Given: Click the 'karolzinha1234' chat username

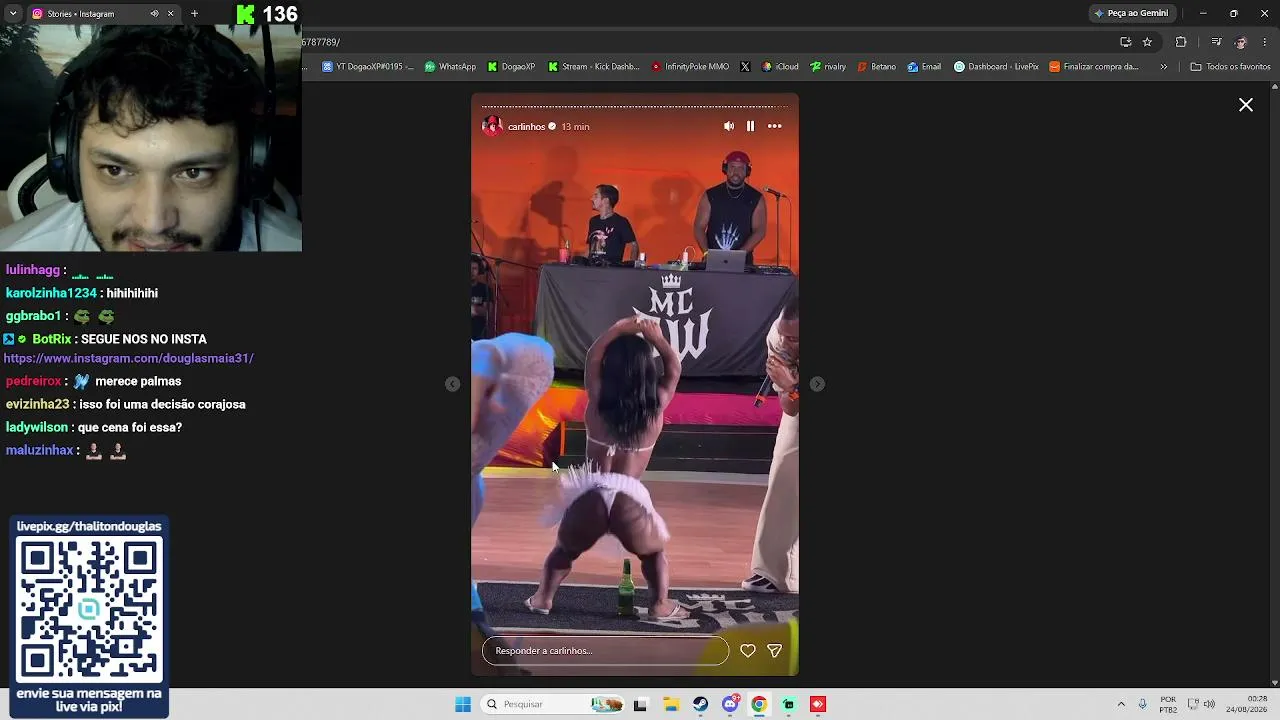Looking at the screenshot, I should pyautogui.click(x=51, y=293).
